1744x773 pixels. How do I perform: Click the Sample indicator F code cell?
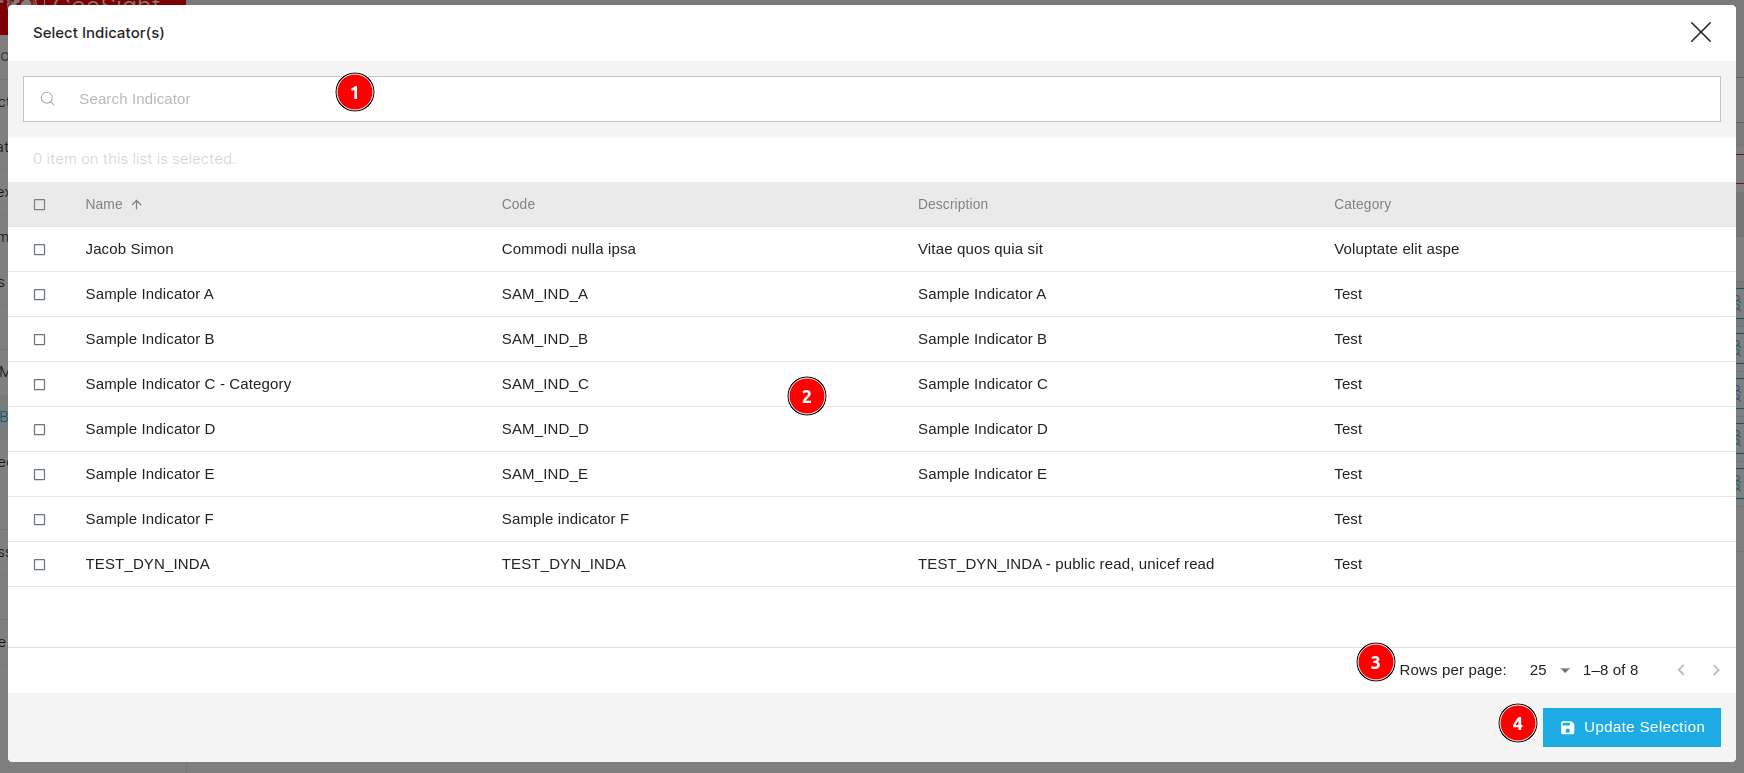coord(565,519)
